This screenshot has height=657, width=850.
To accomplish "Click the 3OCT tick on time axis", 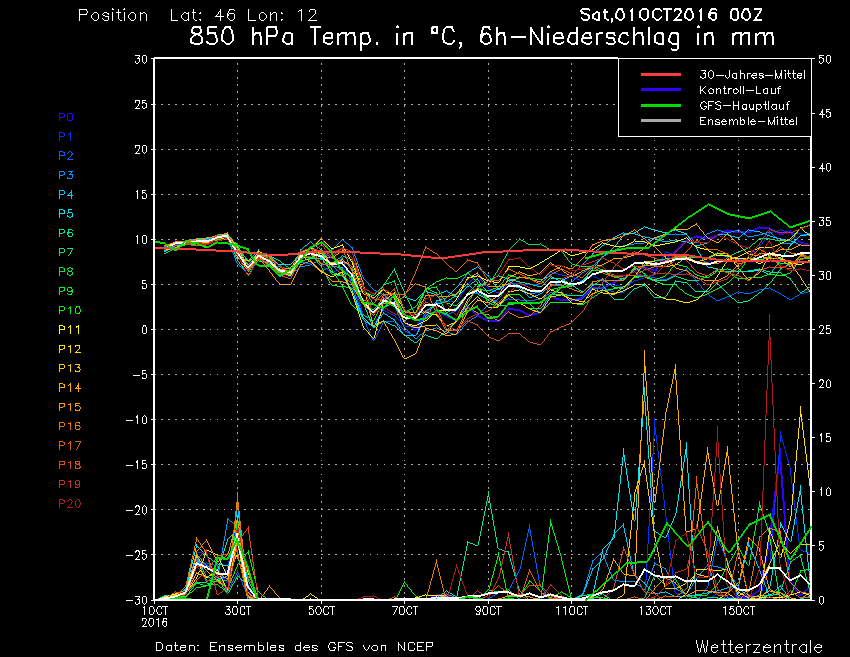I will pyautogui.click(x=237, y=610).
